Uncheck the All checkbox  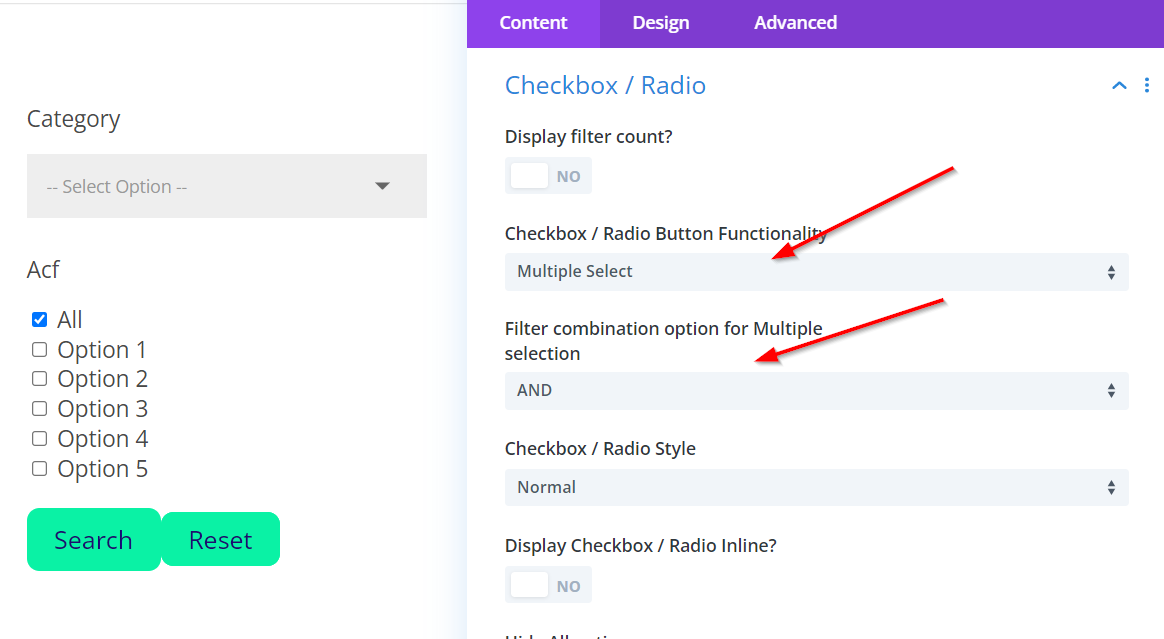point(40,320)
